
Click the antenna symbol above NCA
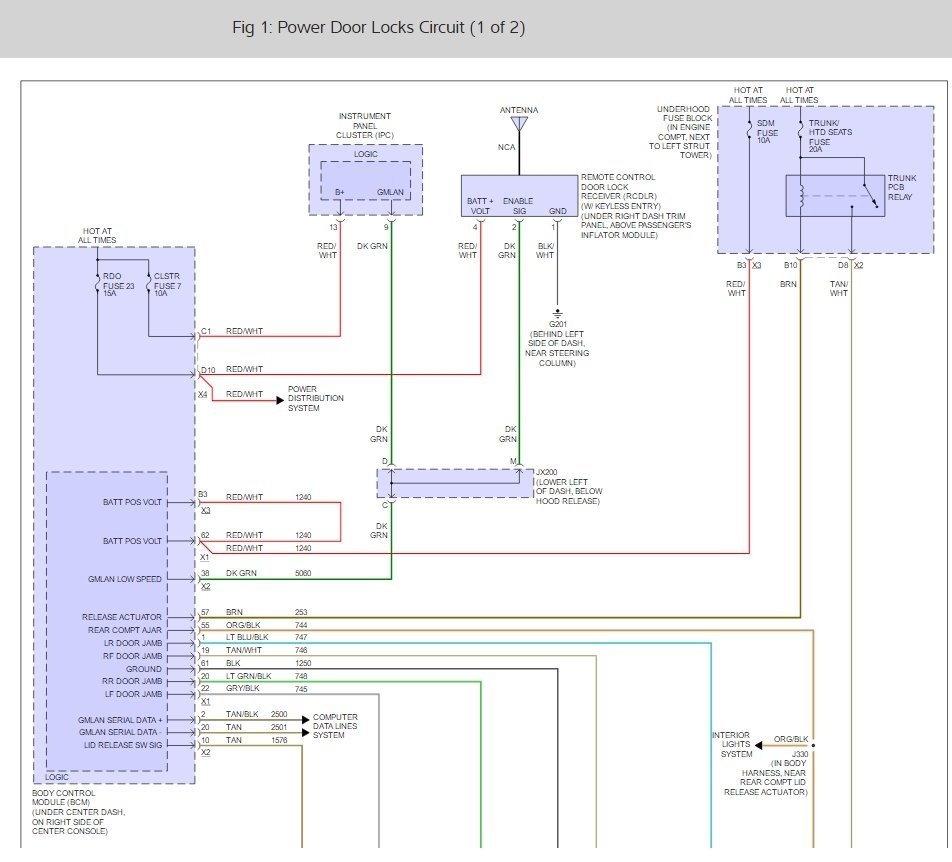518,125
